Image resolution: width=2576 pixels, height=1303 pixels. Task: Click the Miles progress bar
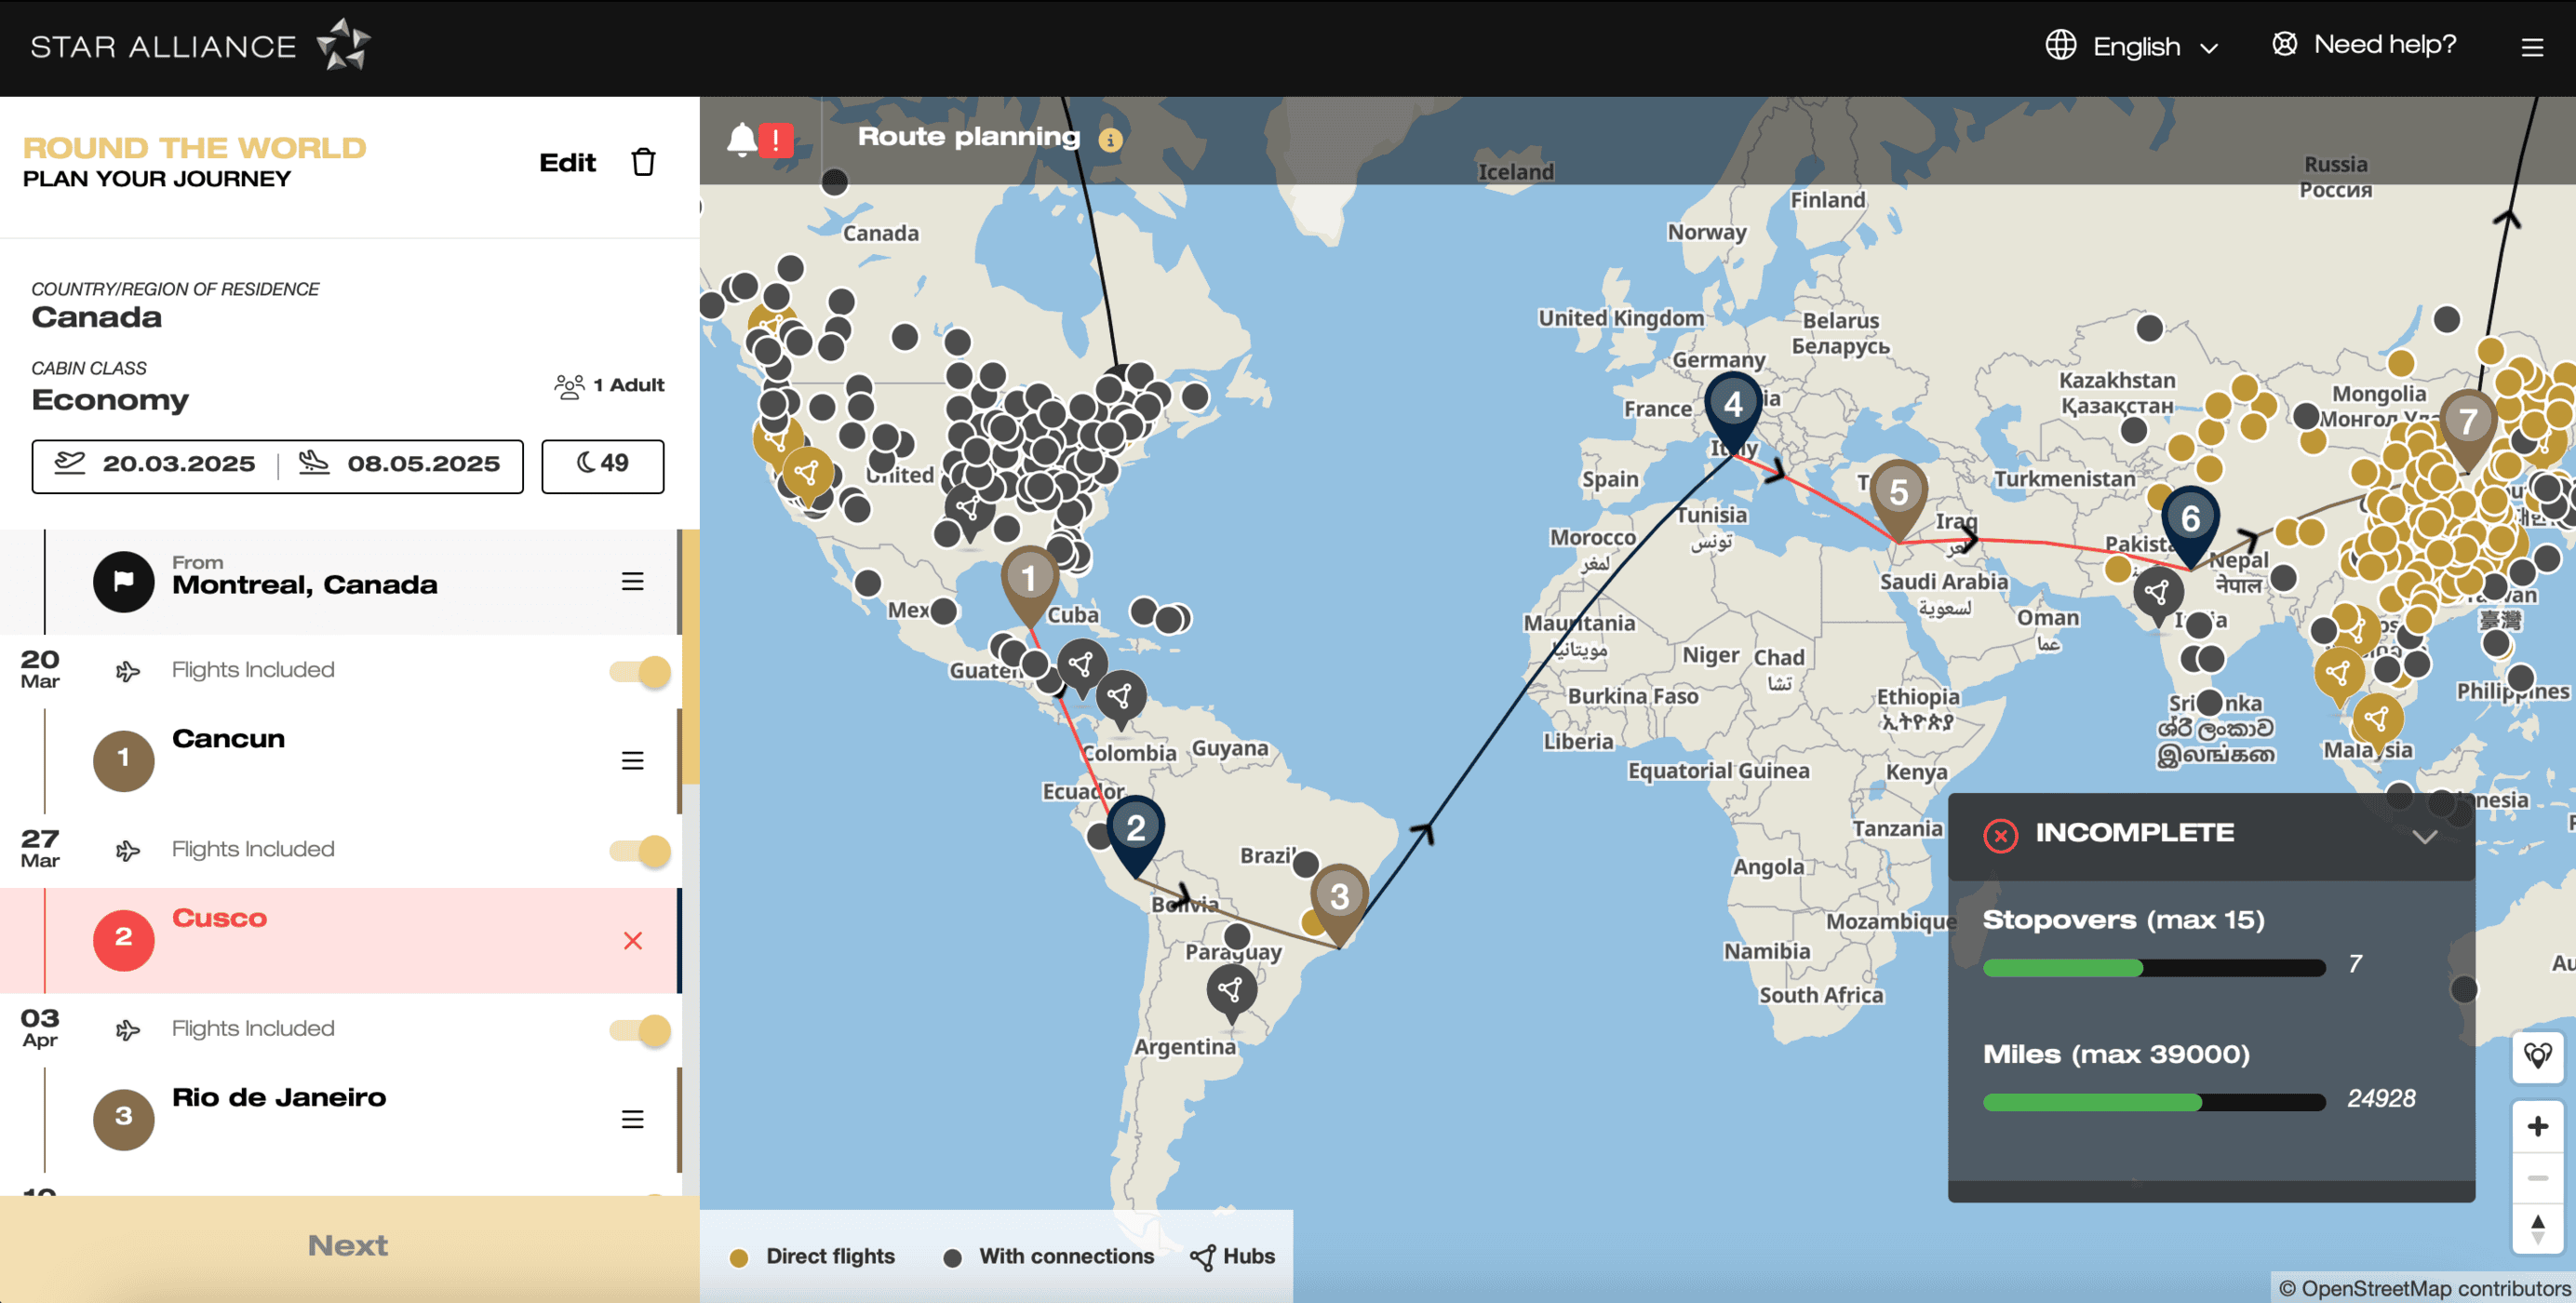click(x=2153, y=1102)
